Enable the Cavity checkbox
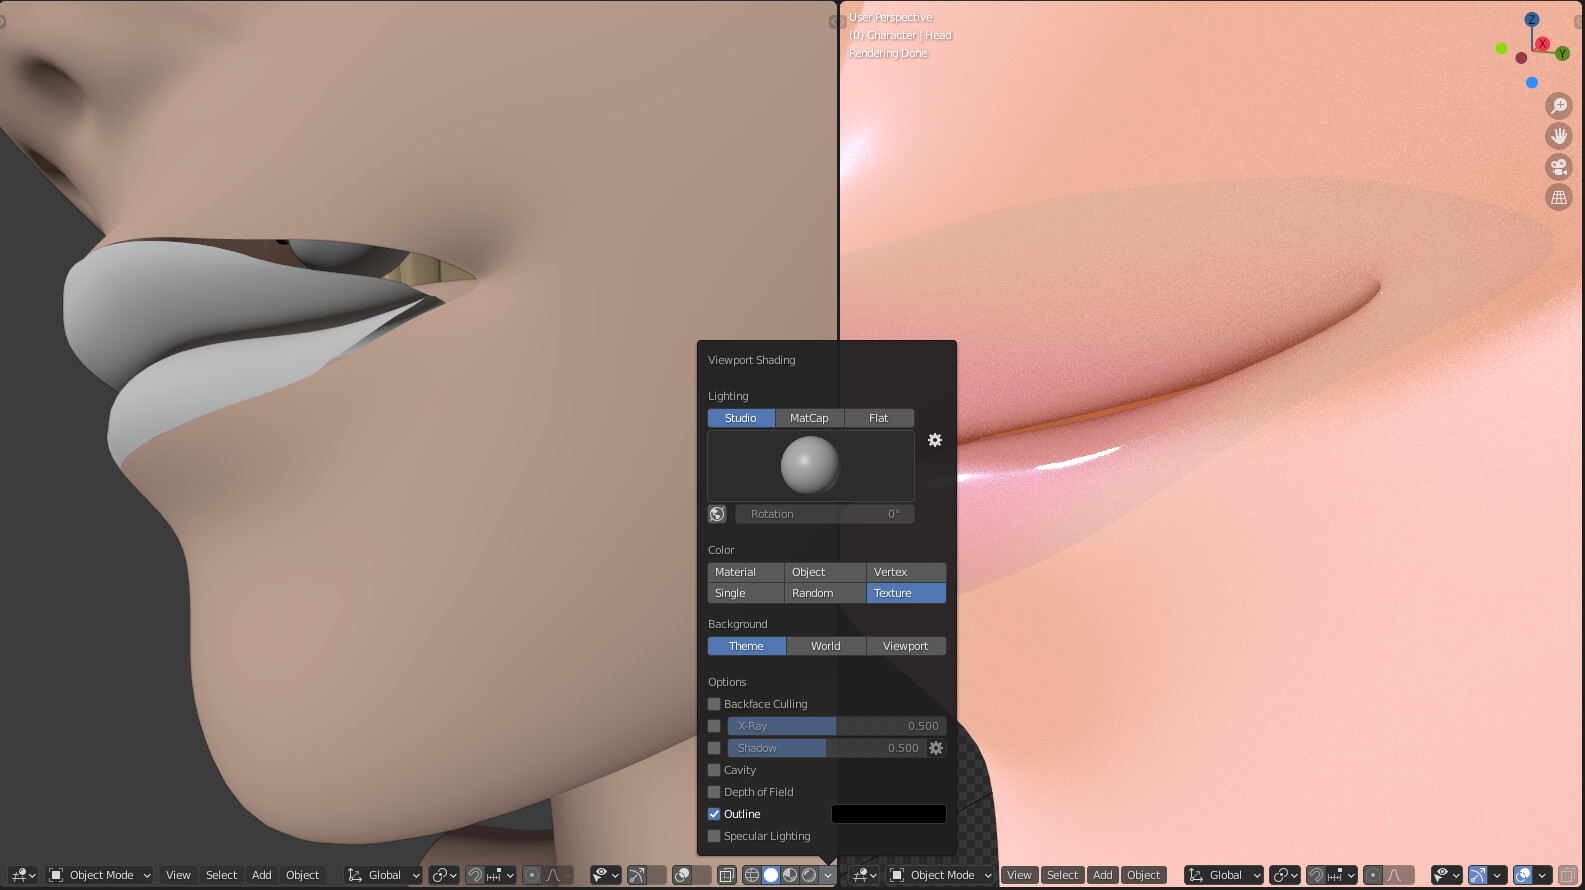The width and height of the screenshot is (1585, 890). point(714,770)
